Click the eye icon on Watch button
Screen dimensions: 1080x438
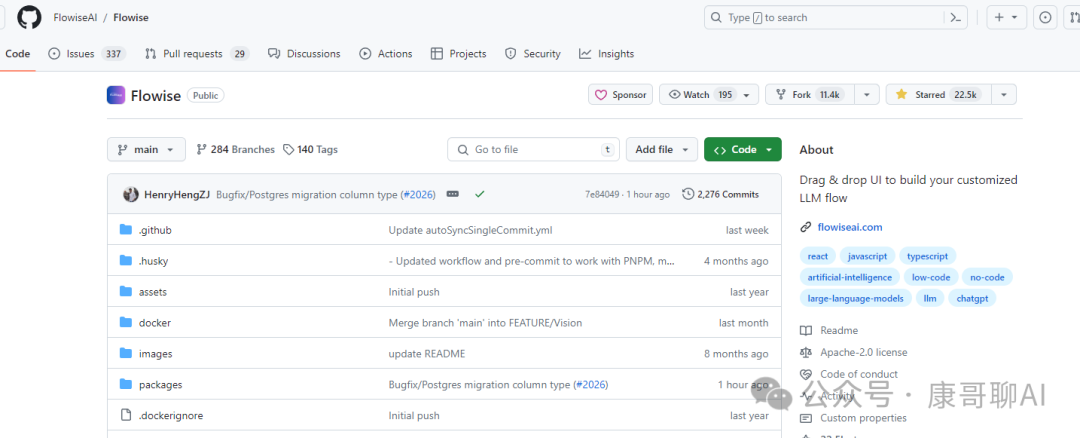[674, 95]
